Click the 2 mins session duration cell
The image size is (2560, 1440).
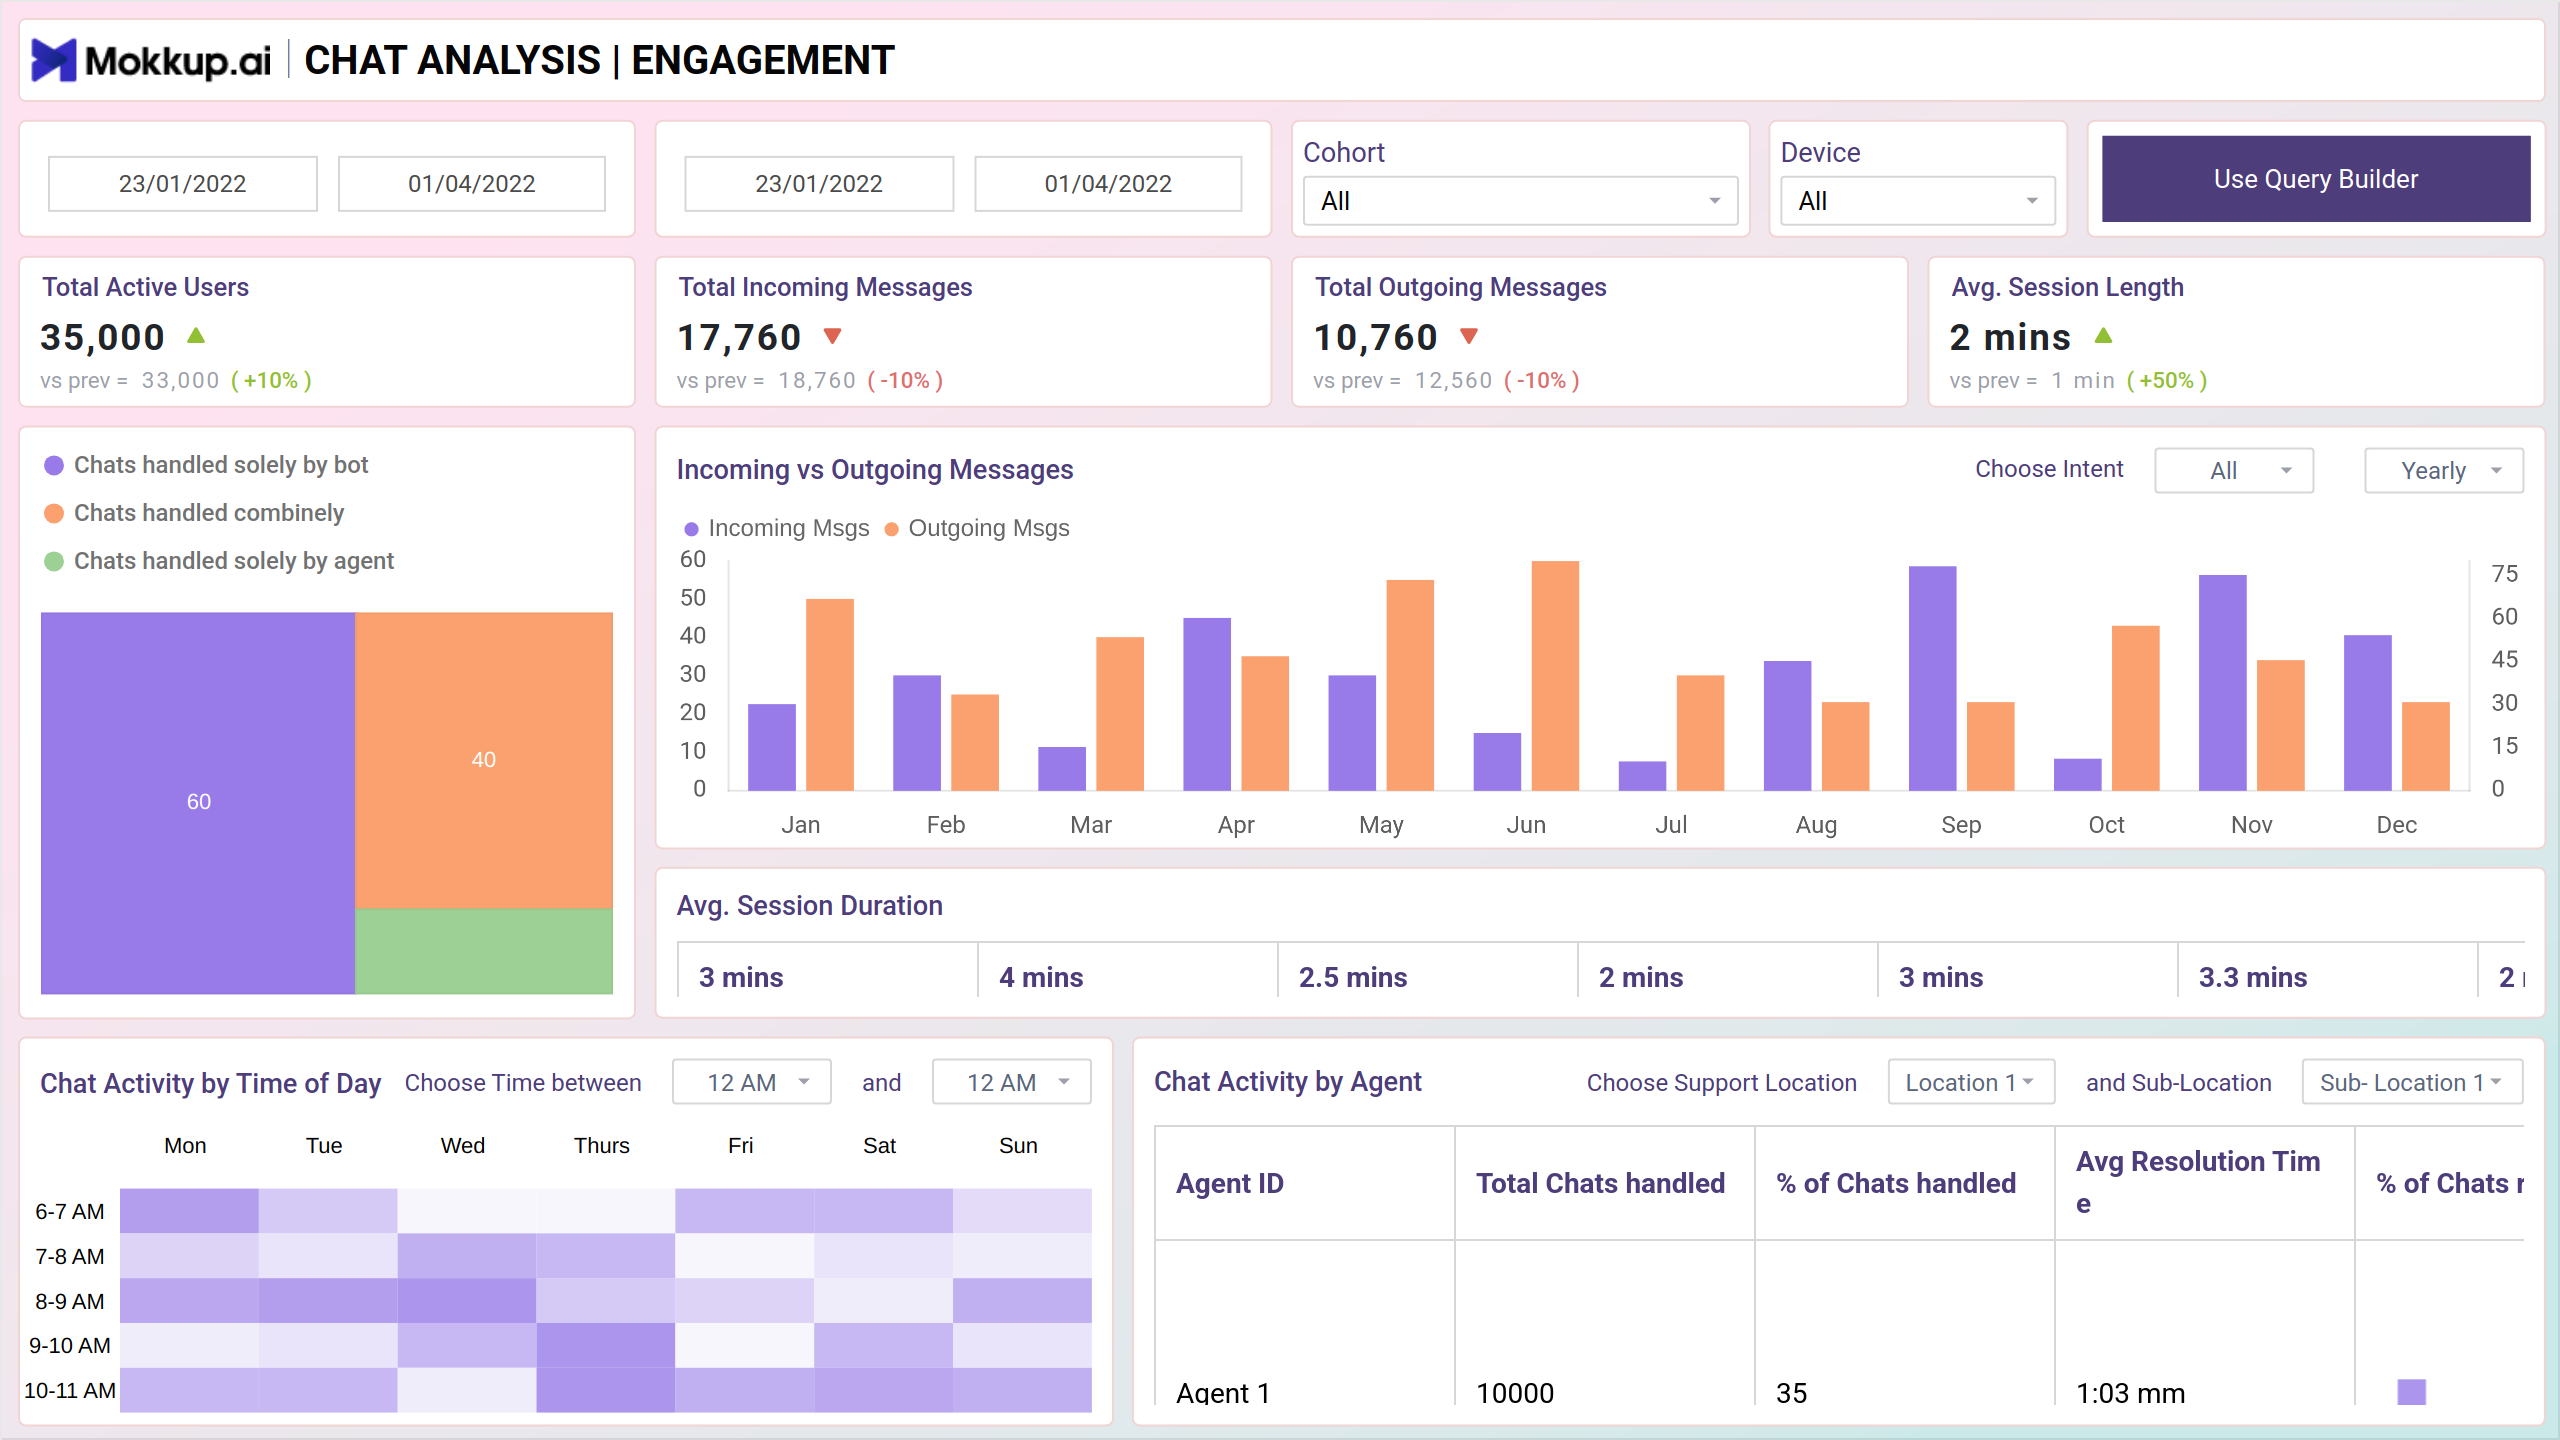pyautogui.click(x=1727, y=970)
